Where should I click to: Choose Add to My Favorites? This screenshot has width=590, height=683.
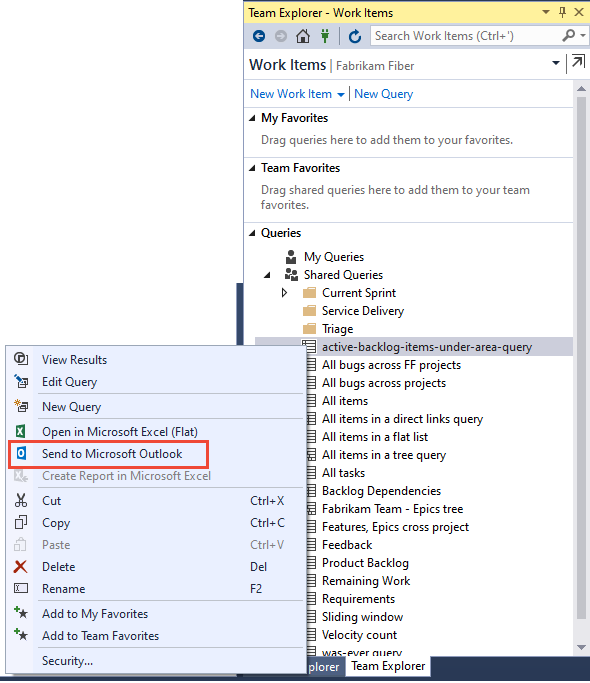(95, 613)
